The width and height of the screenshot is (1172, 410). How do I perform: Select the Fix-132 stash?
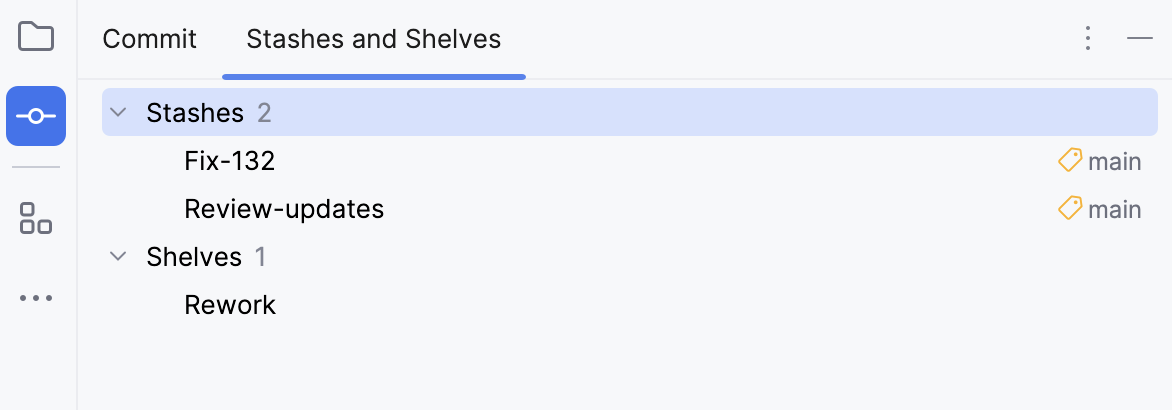(230, 161)
